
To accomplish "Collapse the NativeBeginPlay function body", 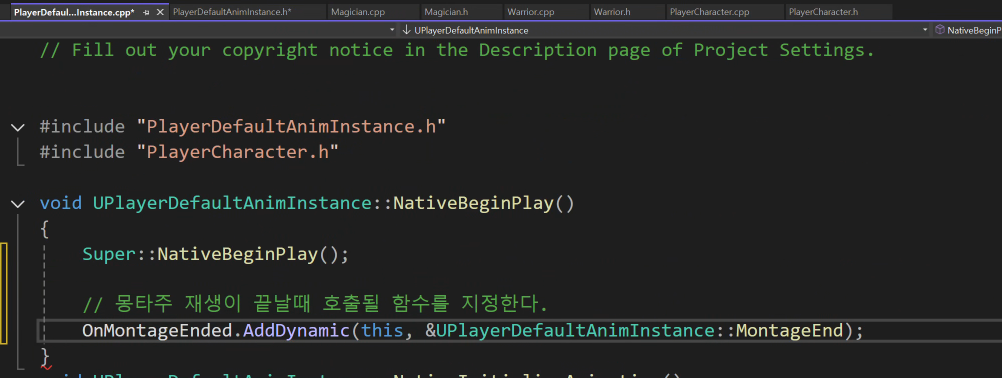I will (x=18, y=204).
